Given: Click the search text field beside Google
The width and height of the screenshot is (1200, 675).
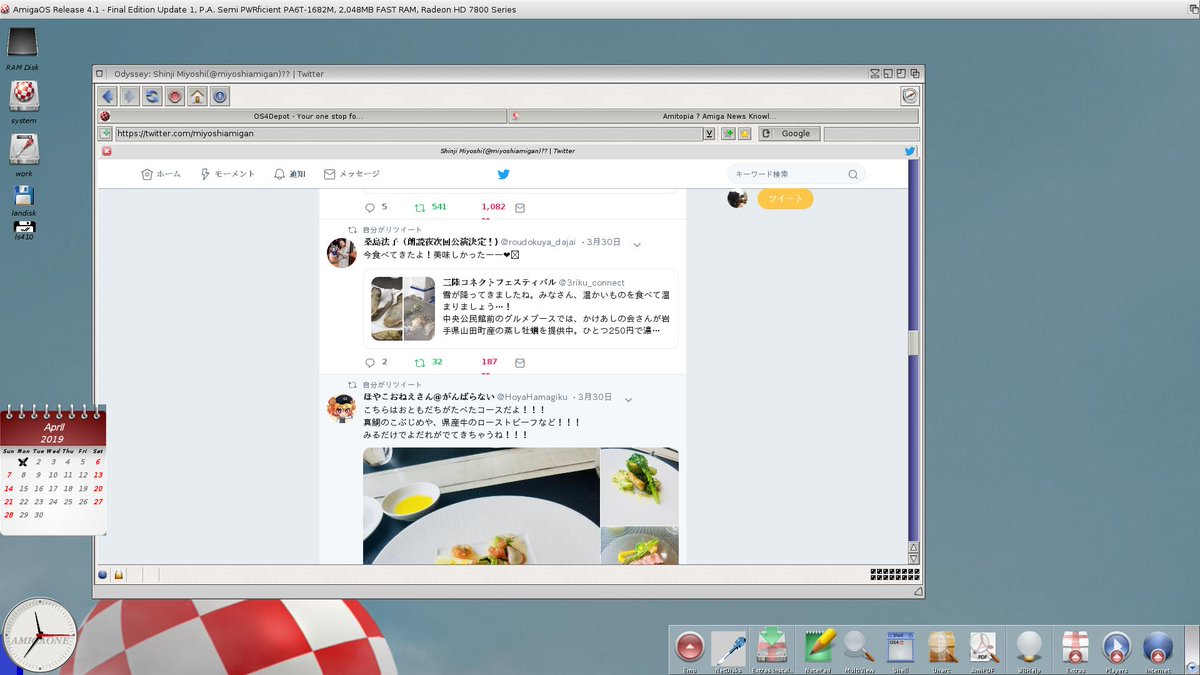Looking at the screenshot, I should 870,133.
